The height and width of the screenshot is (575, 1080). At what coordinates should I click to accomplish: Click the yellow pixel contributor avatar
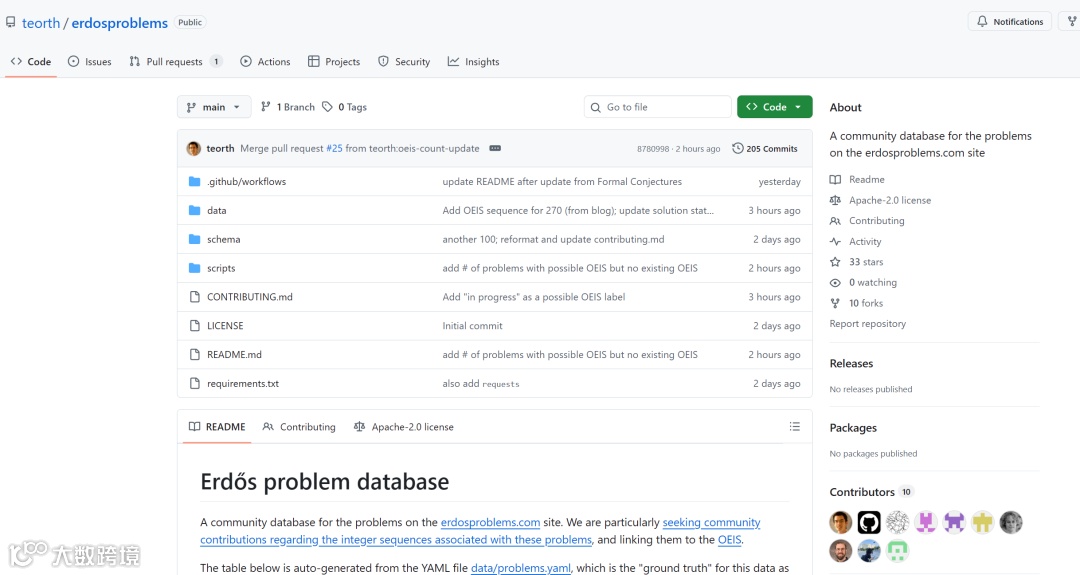pos(982,523)
